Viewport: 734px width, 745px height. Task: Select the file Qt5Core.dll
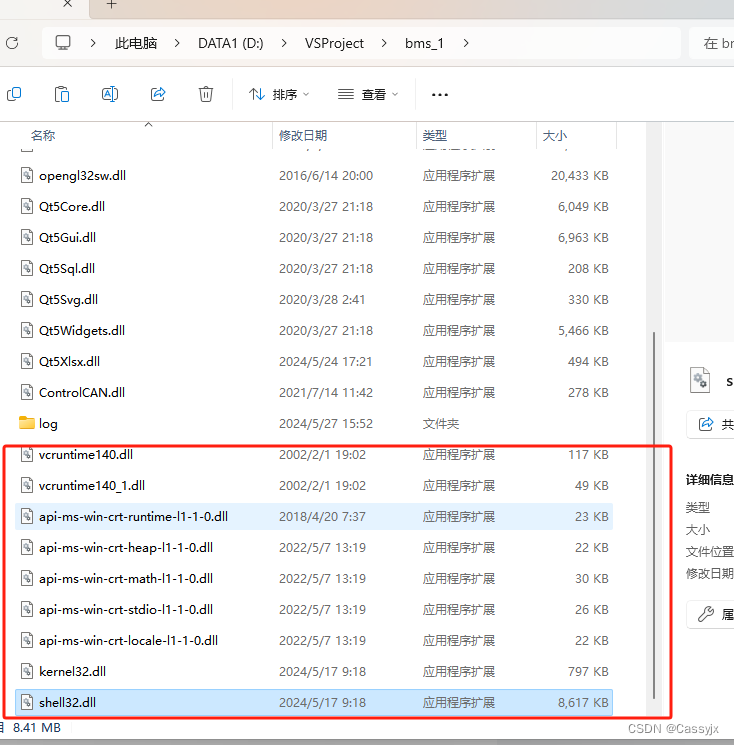click(x=314, y=207)
